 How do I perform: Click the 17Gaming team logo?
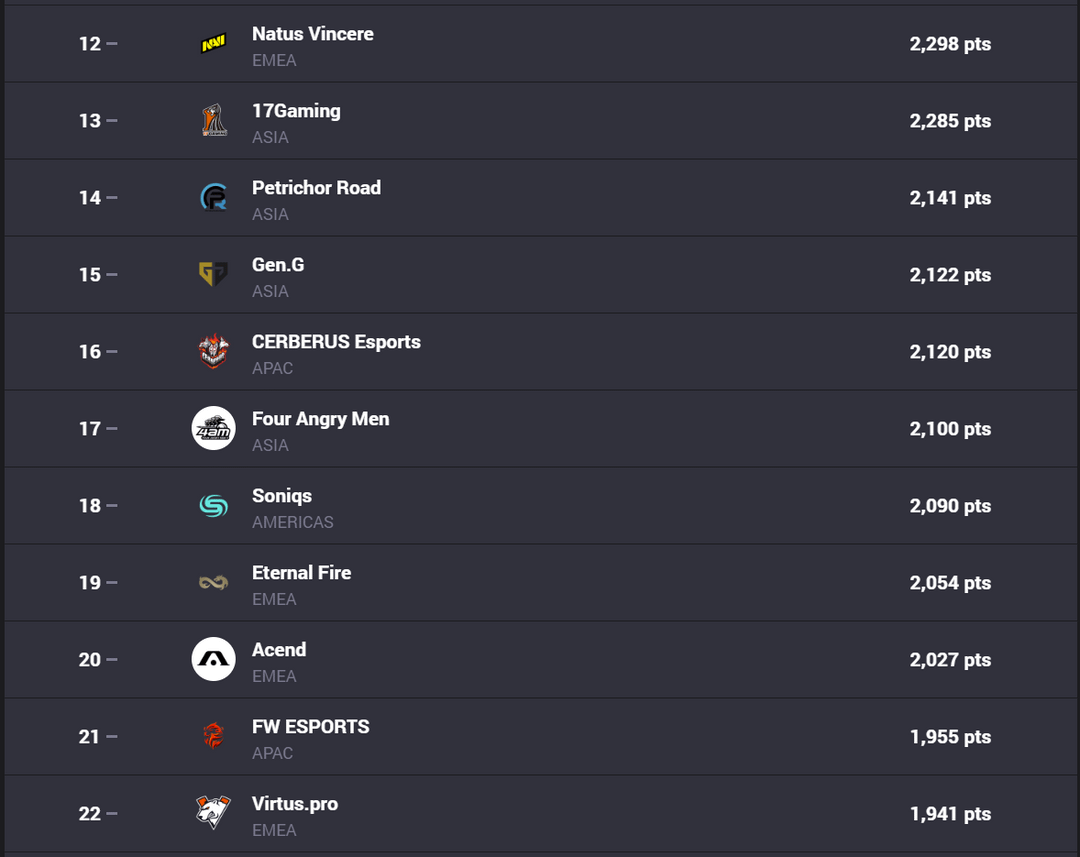pyautogui.click(x=213, y=121)
